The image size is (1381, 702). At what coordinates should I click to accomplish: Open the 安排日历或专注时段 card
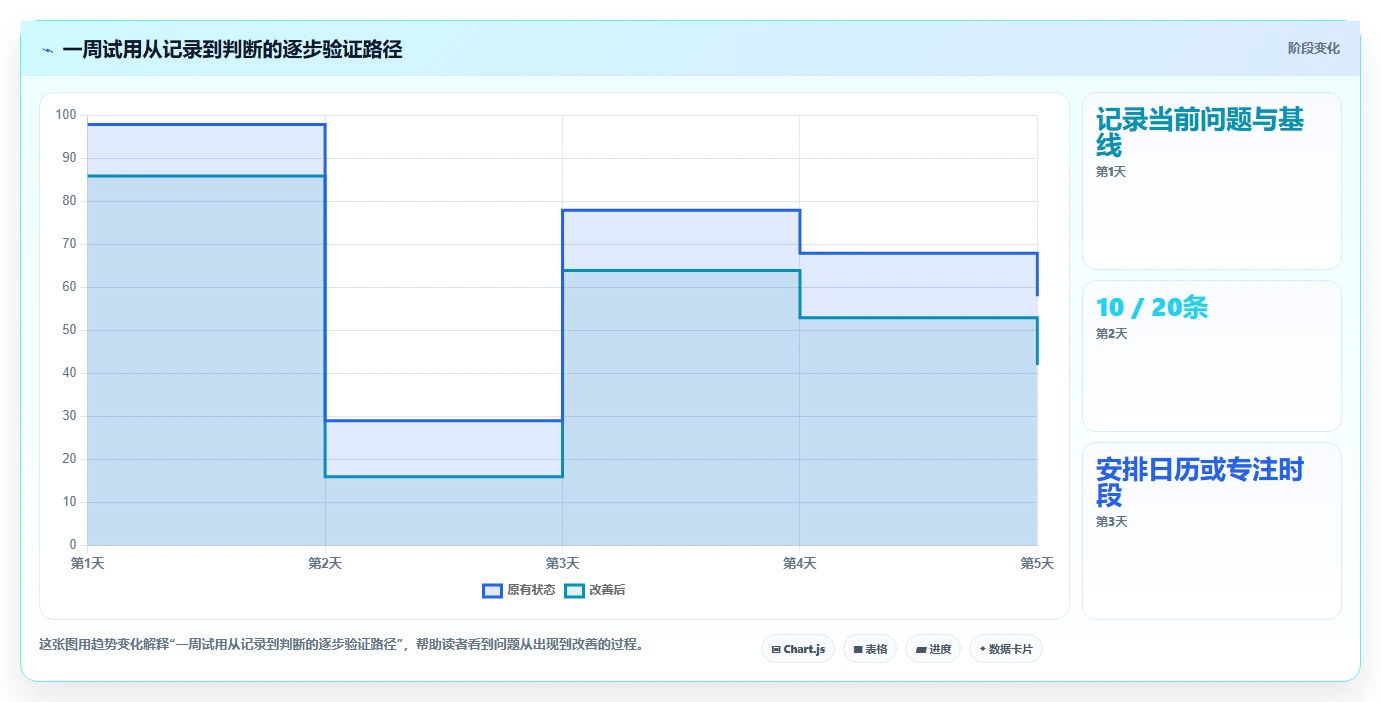click(x=1212, y=531)
